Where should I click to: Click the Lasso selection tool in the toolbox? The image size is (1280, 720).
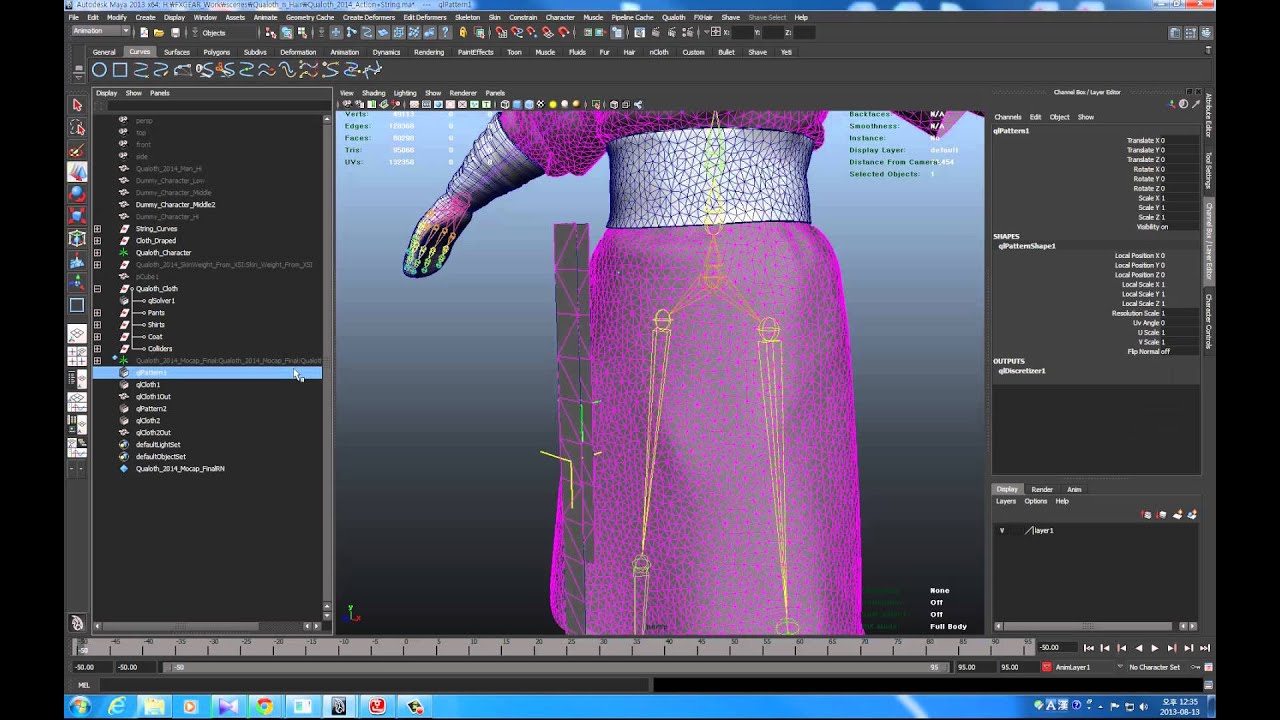tap(77, 128)
